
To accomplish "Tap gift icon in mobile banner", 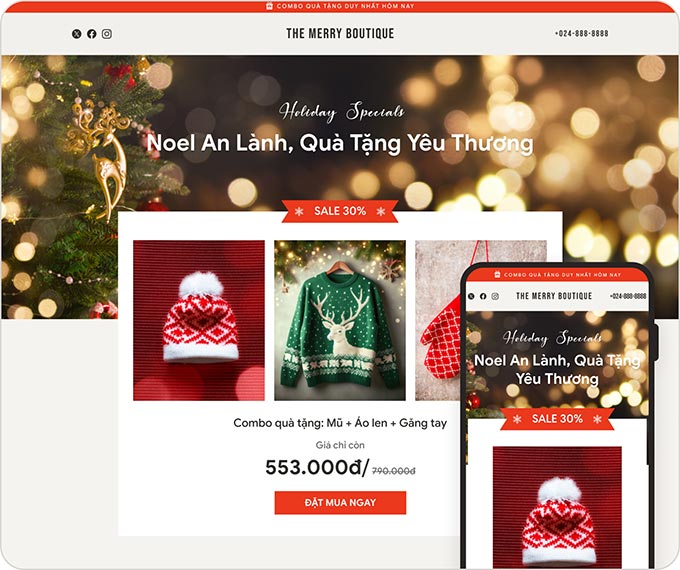I will 497,275.
